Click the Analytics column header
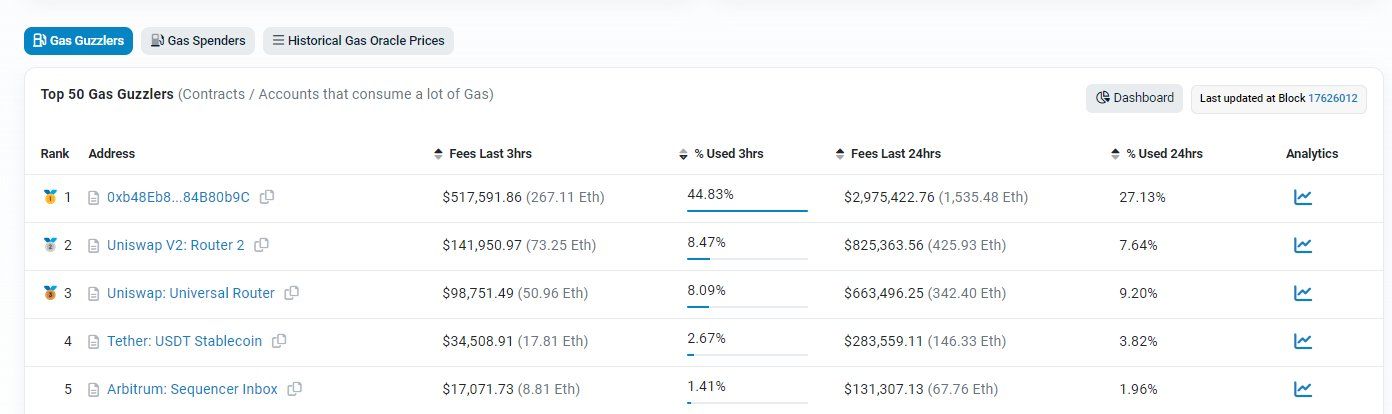Image resolution: width=1392 pixels, height=414 pixels. [x=1312, y=154]
